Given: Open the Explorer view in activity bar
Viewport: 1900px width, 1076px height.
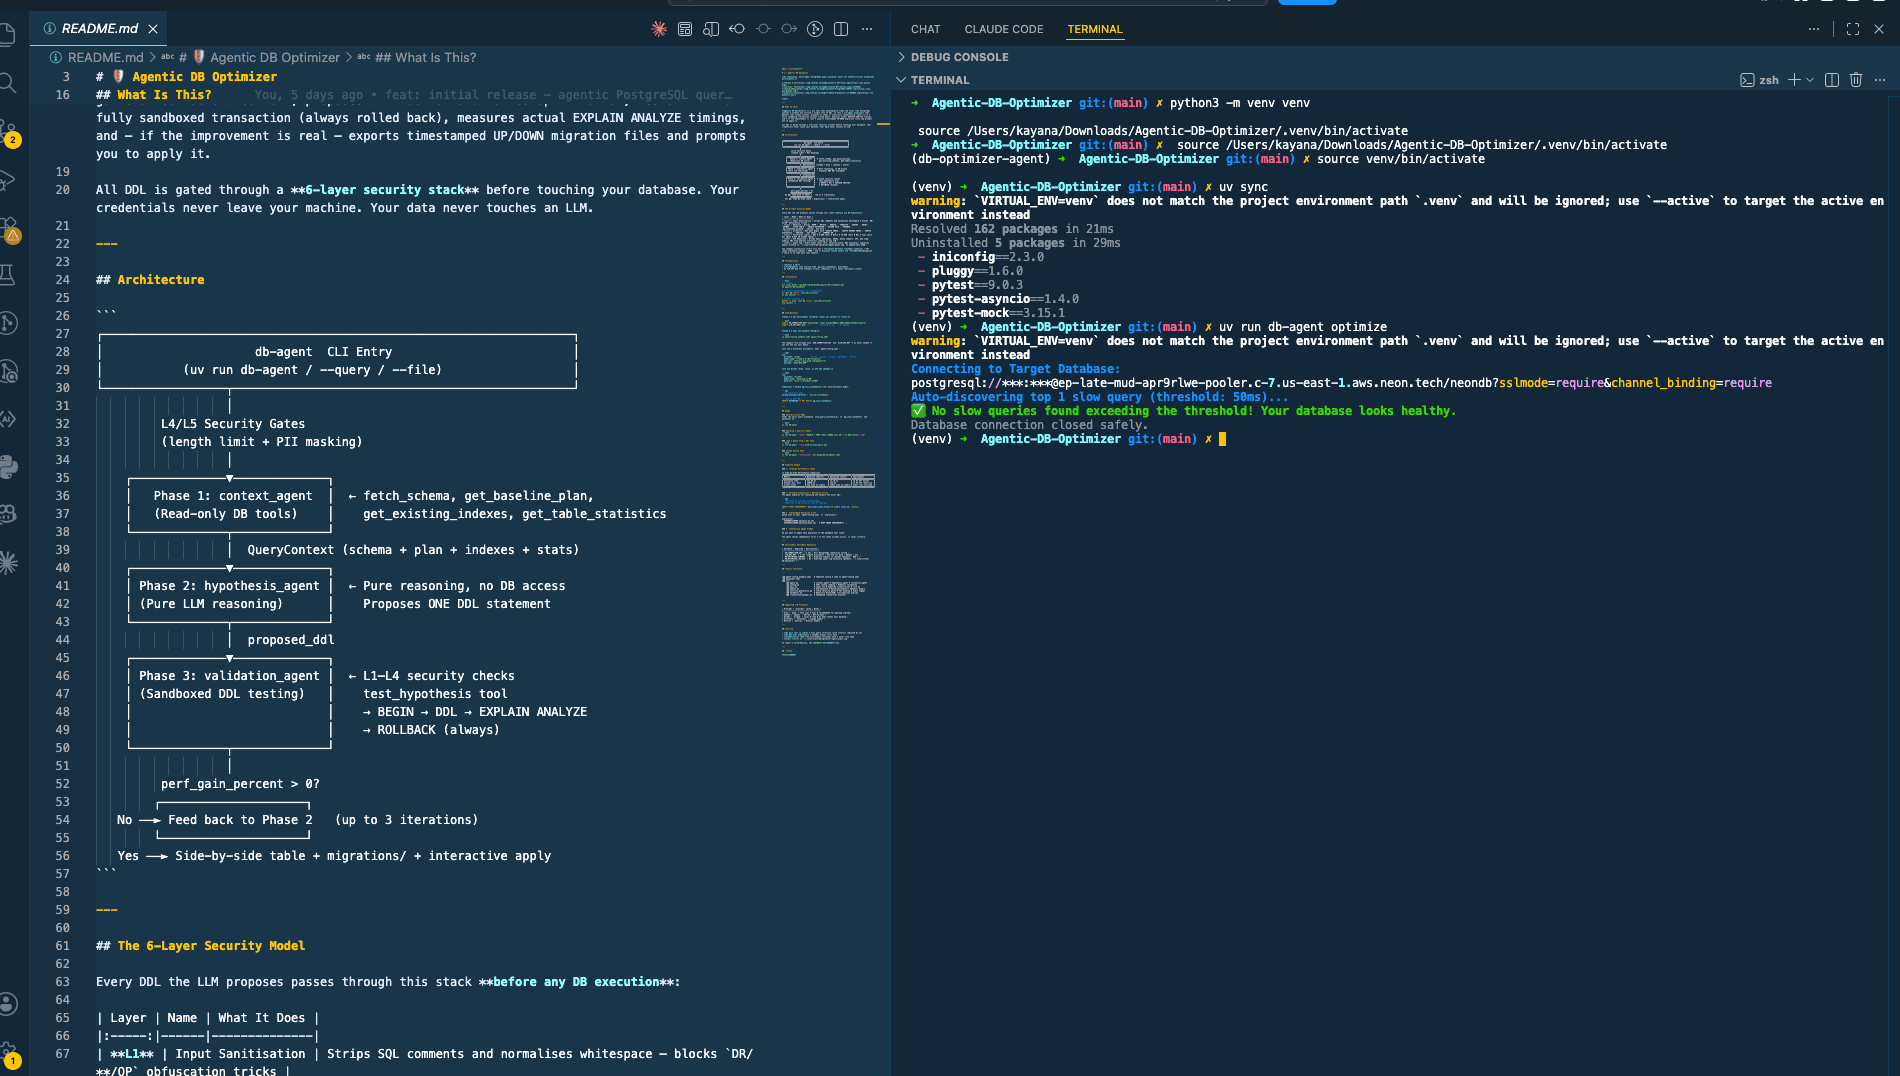Looking at the screenshot, I should point(8,35).
